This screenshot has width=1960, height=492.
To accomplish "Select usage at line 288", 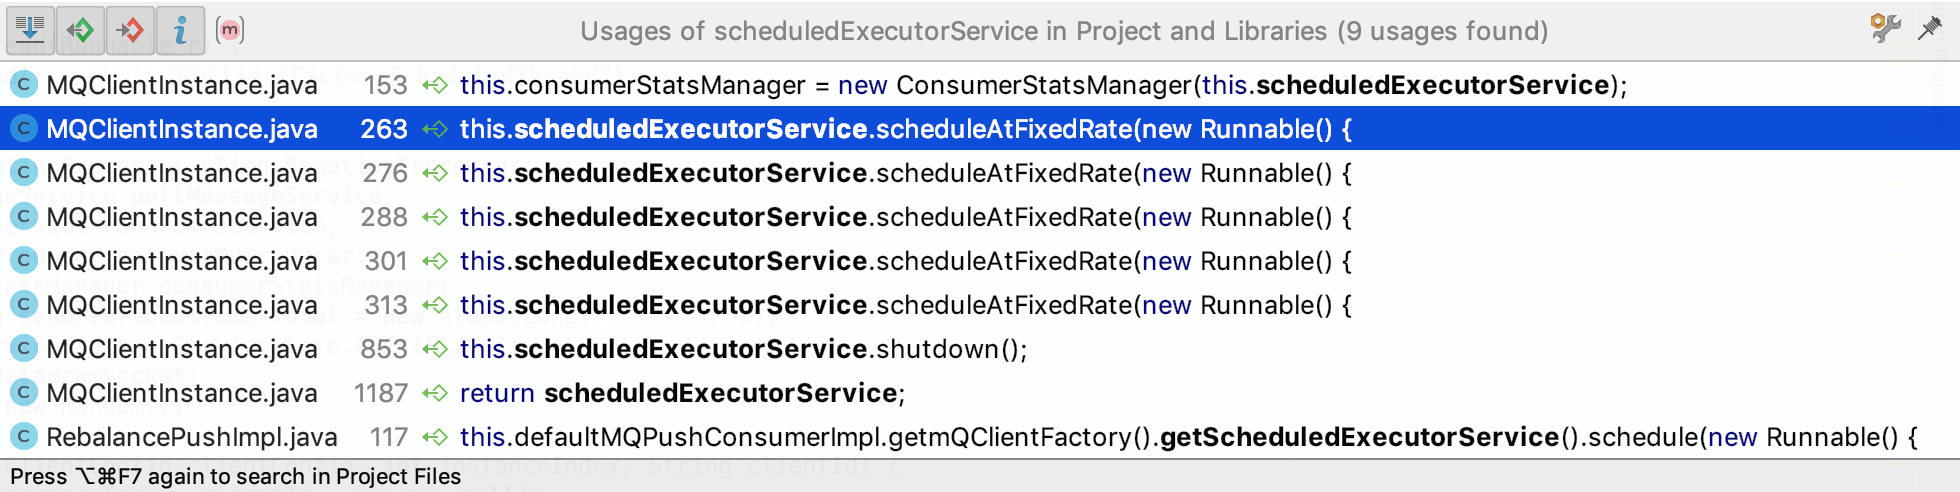I will [980, 217].
